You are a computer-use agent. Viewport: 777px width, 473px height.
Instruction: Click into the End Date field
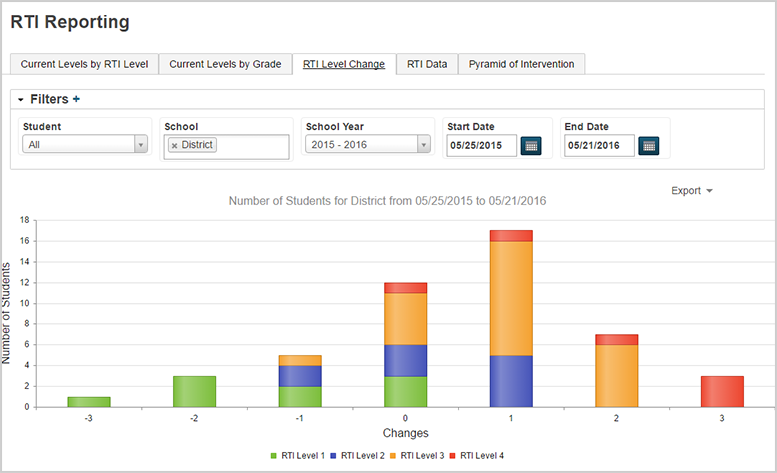(599, 146)
